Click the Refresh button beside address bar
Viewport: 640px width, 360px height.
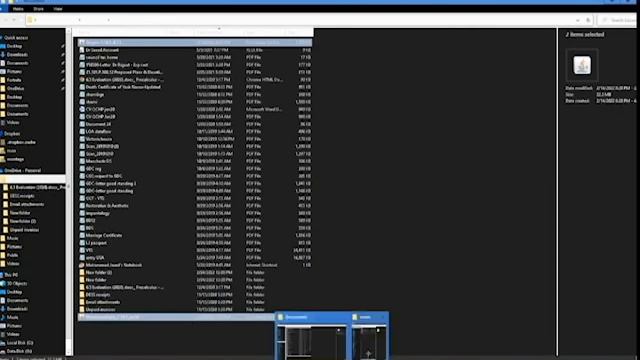tap(588, 20)
